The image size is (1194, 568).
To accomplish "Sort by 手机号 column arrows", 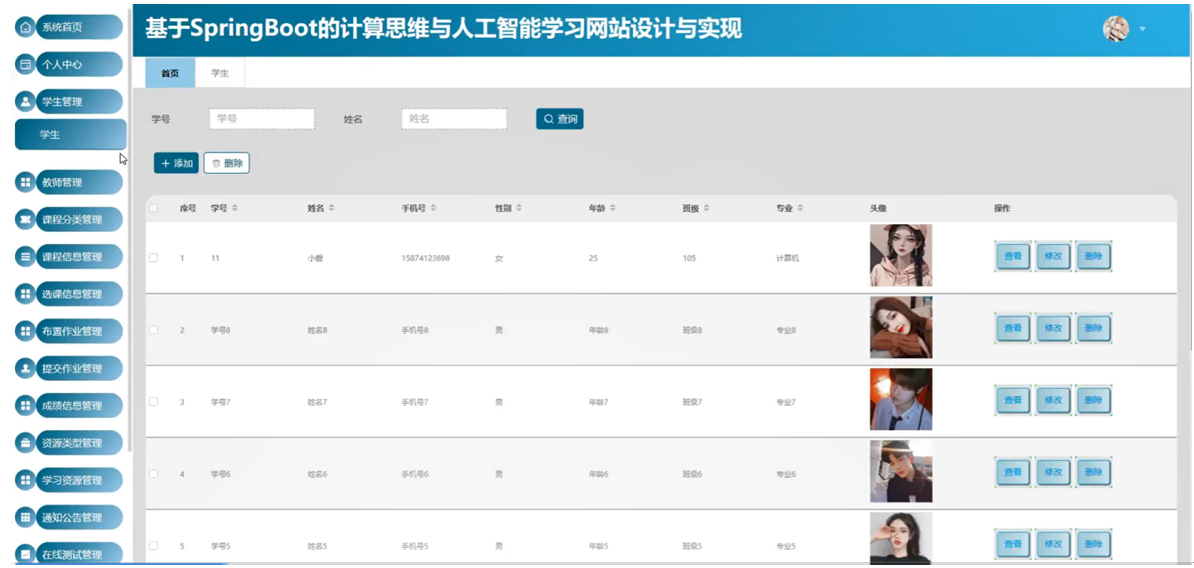I will 432,208.
